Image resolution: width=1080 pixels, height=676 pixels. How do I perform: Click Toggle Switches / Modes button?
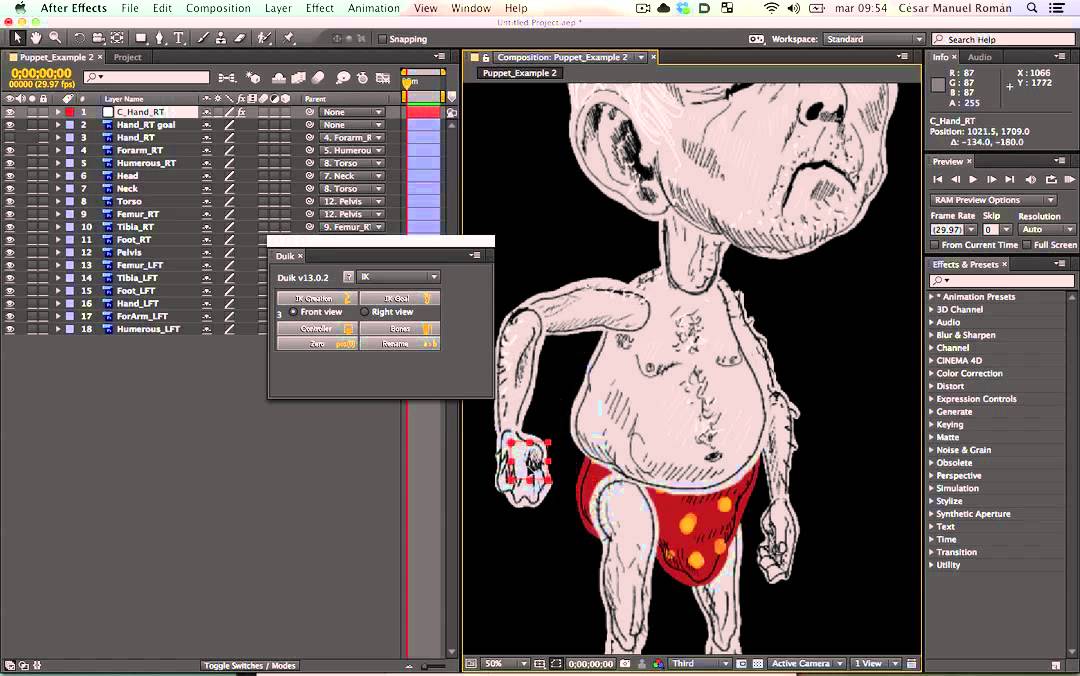(x=249, y=666)
